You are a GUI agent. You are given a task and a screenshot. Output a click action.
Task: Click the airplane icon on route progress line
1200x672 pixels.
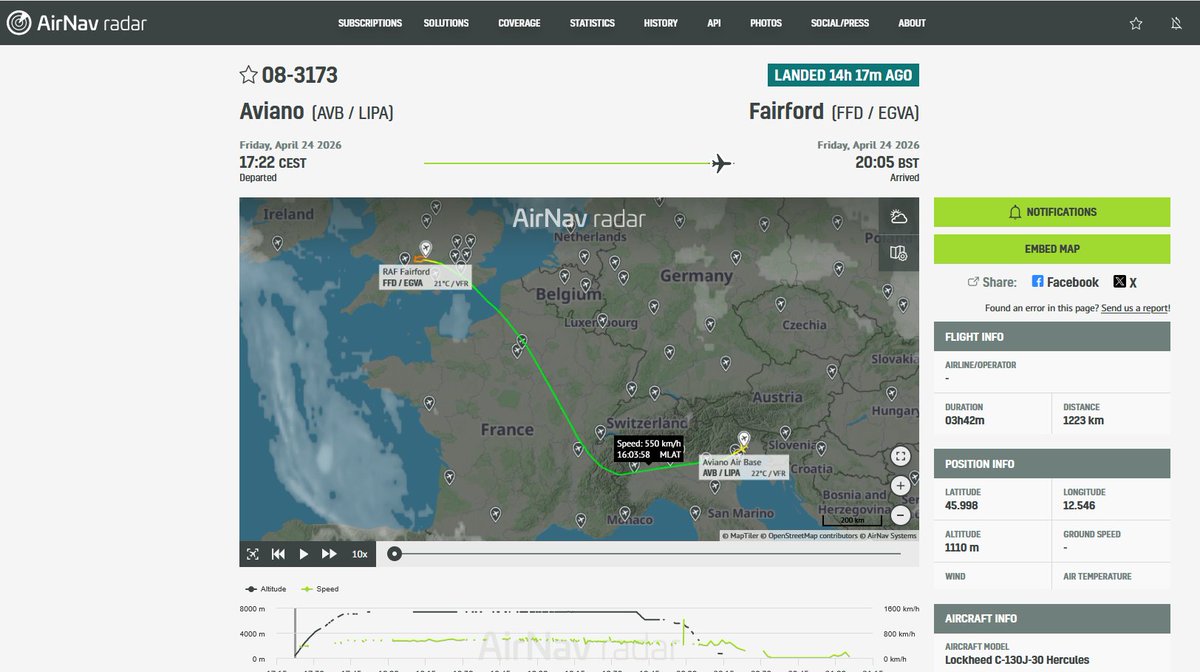click(720, 163)
